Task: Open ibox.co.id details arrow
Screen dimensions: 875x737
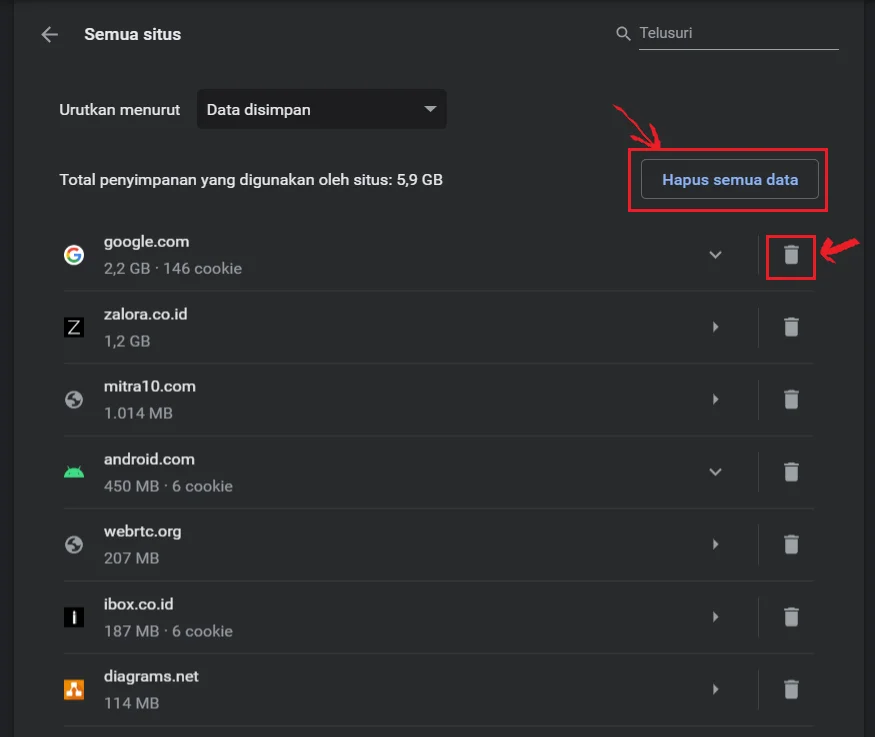Action: 715,617
